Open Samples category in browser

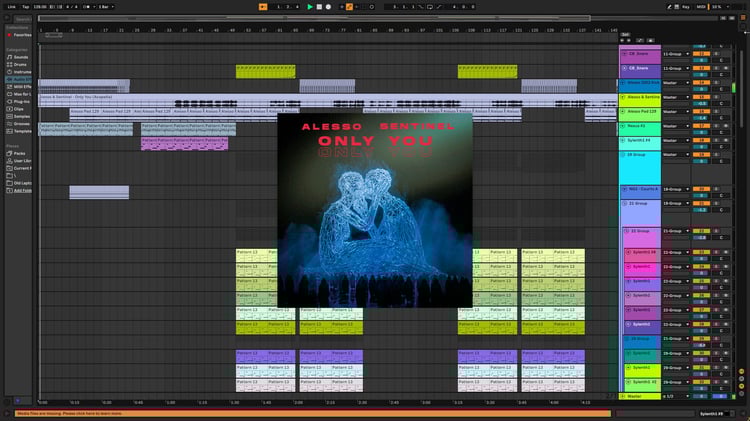(18, 116)
